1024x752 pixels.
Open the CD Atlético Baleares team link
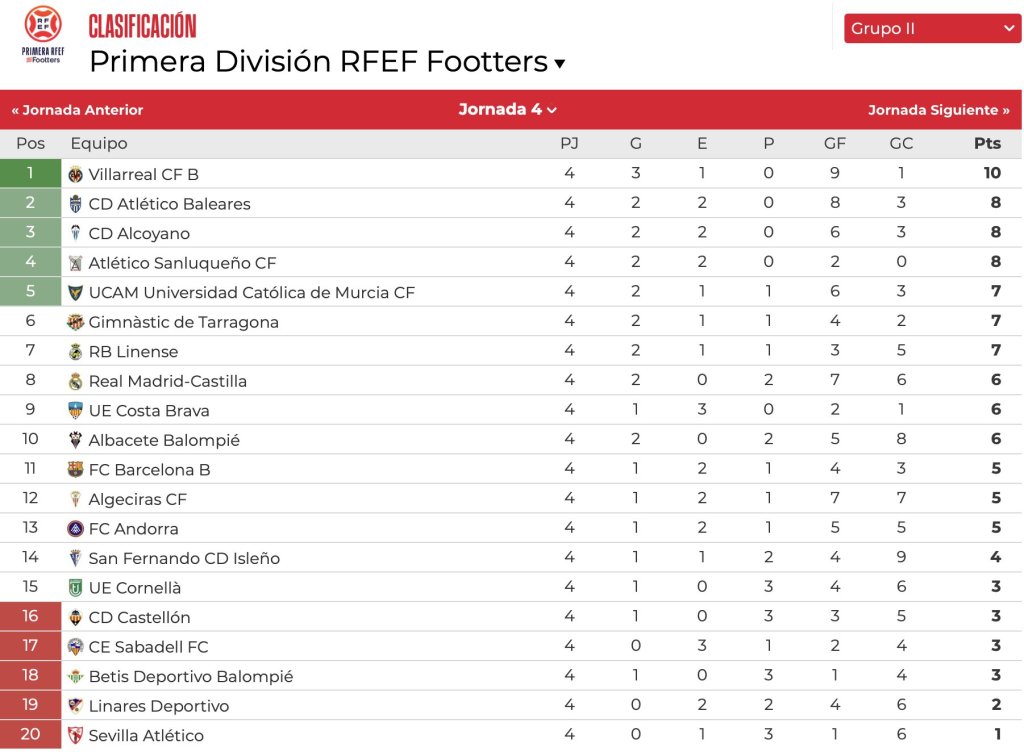point(169,204)
